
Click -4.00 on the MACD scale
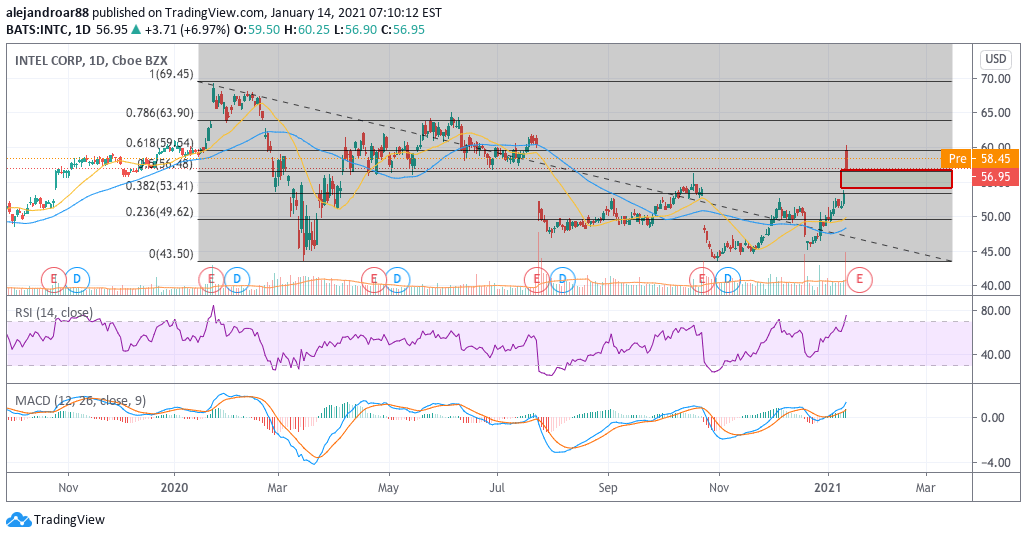[996, 463]
